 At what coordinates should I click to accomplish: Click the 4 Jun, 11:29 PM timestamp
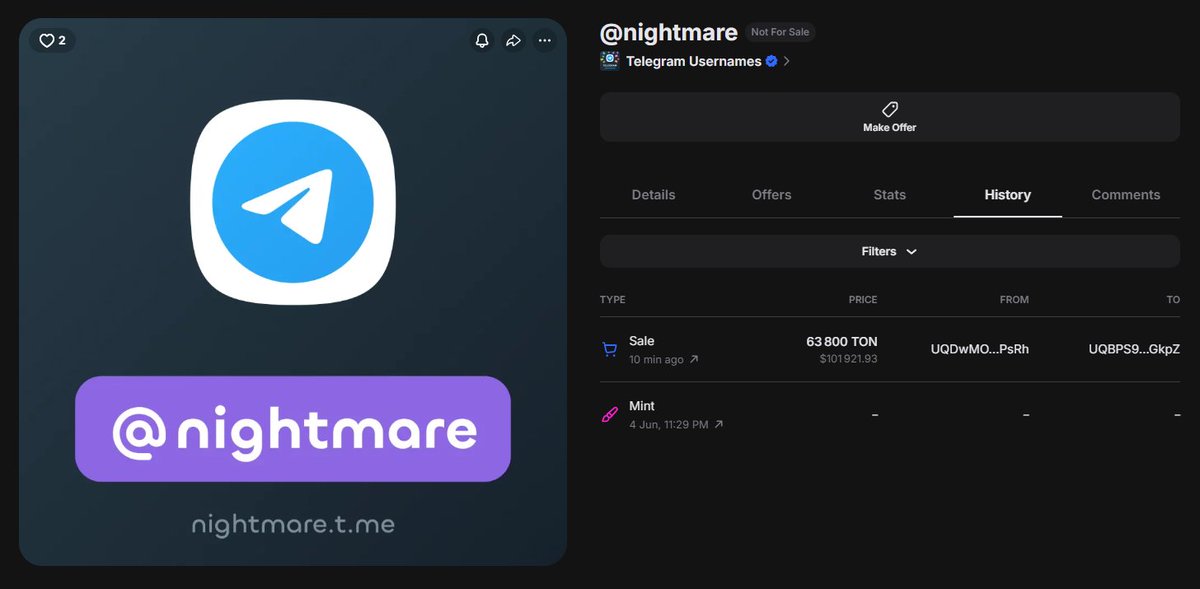[668, 424]
